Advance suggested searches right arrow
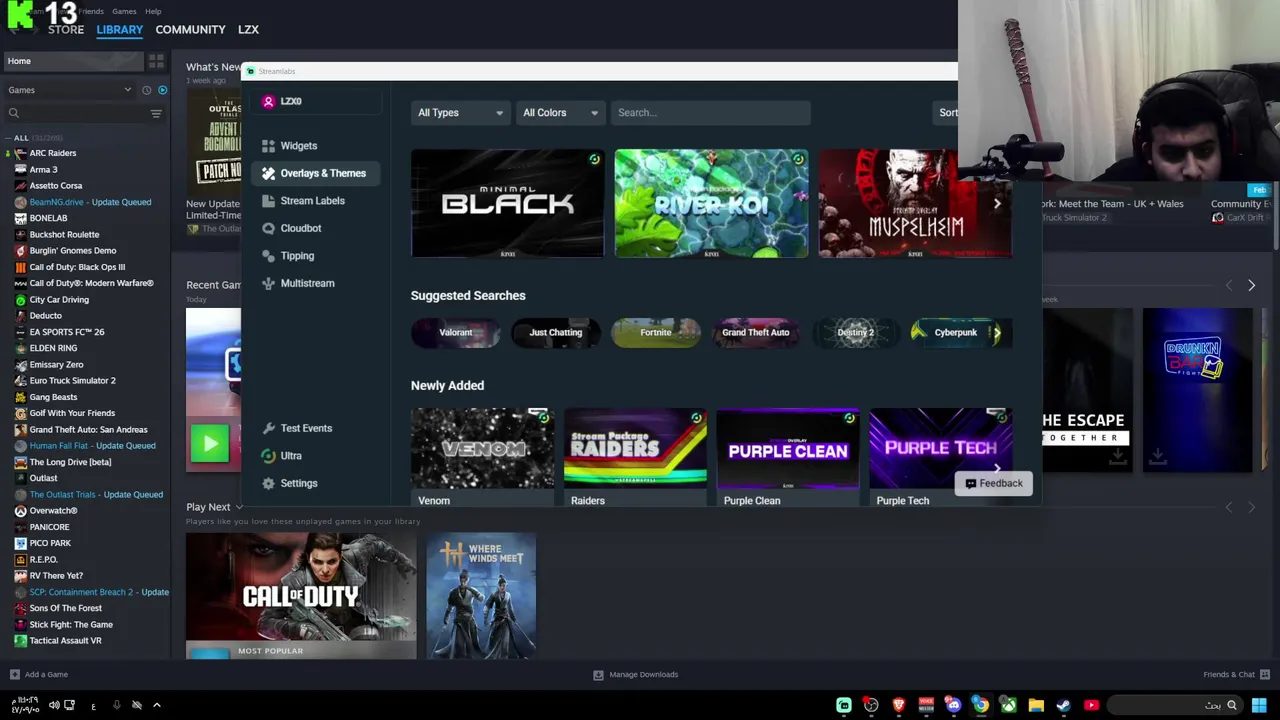The height and width of the screenshot is (720, 1280). (997, 333)
